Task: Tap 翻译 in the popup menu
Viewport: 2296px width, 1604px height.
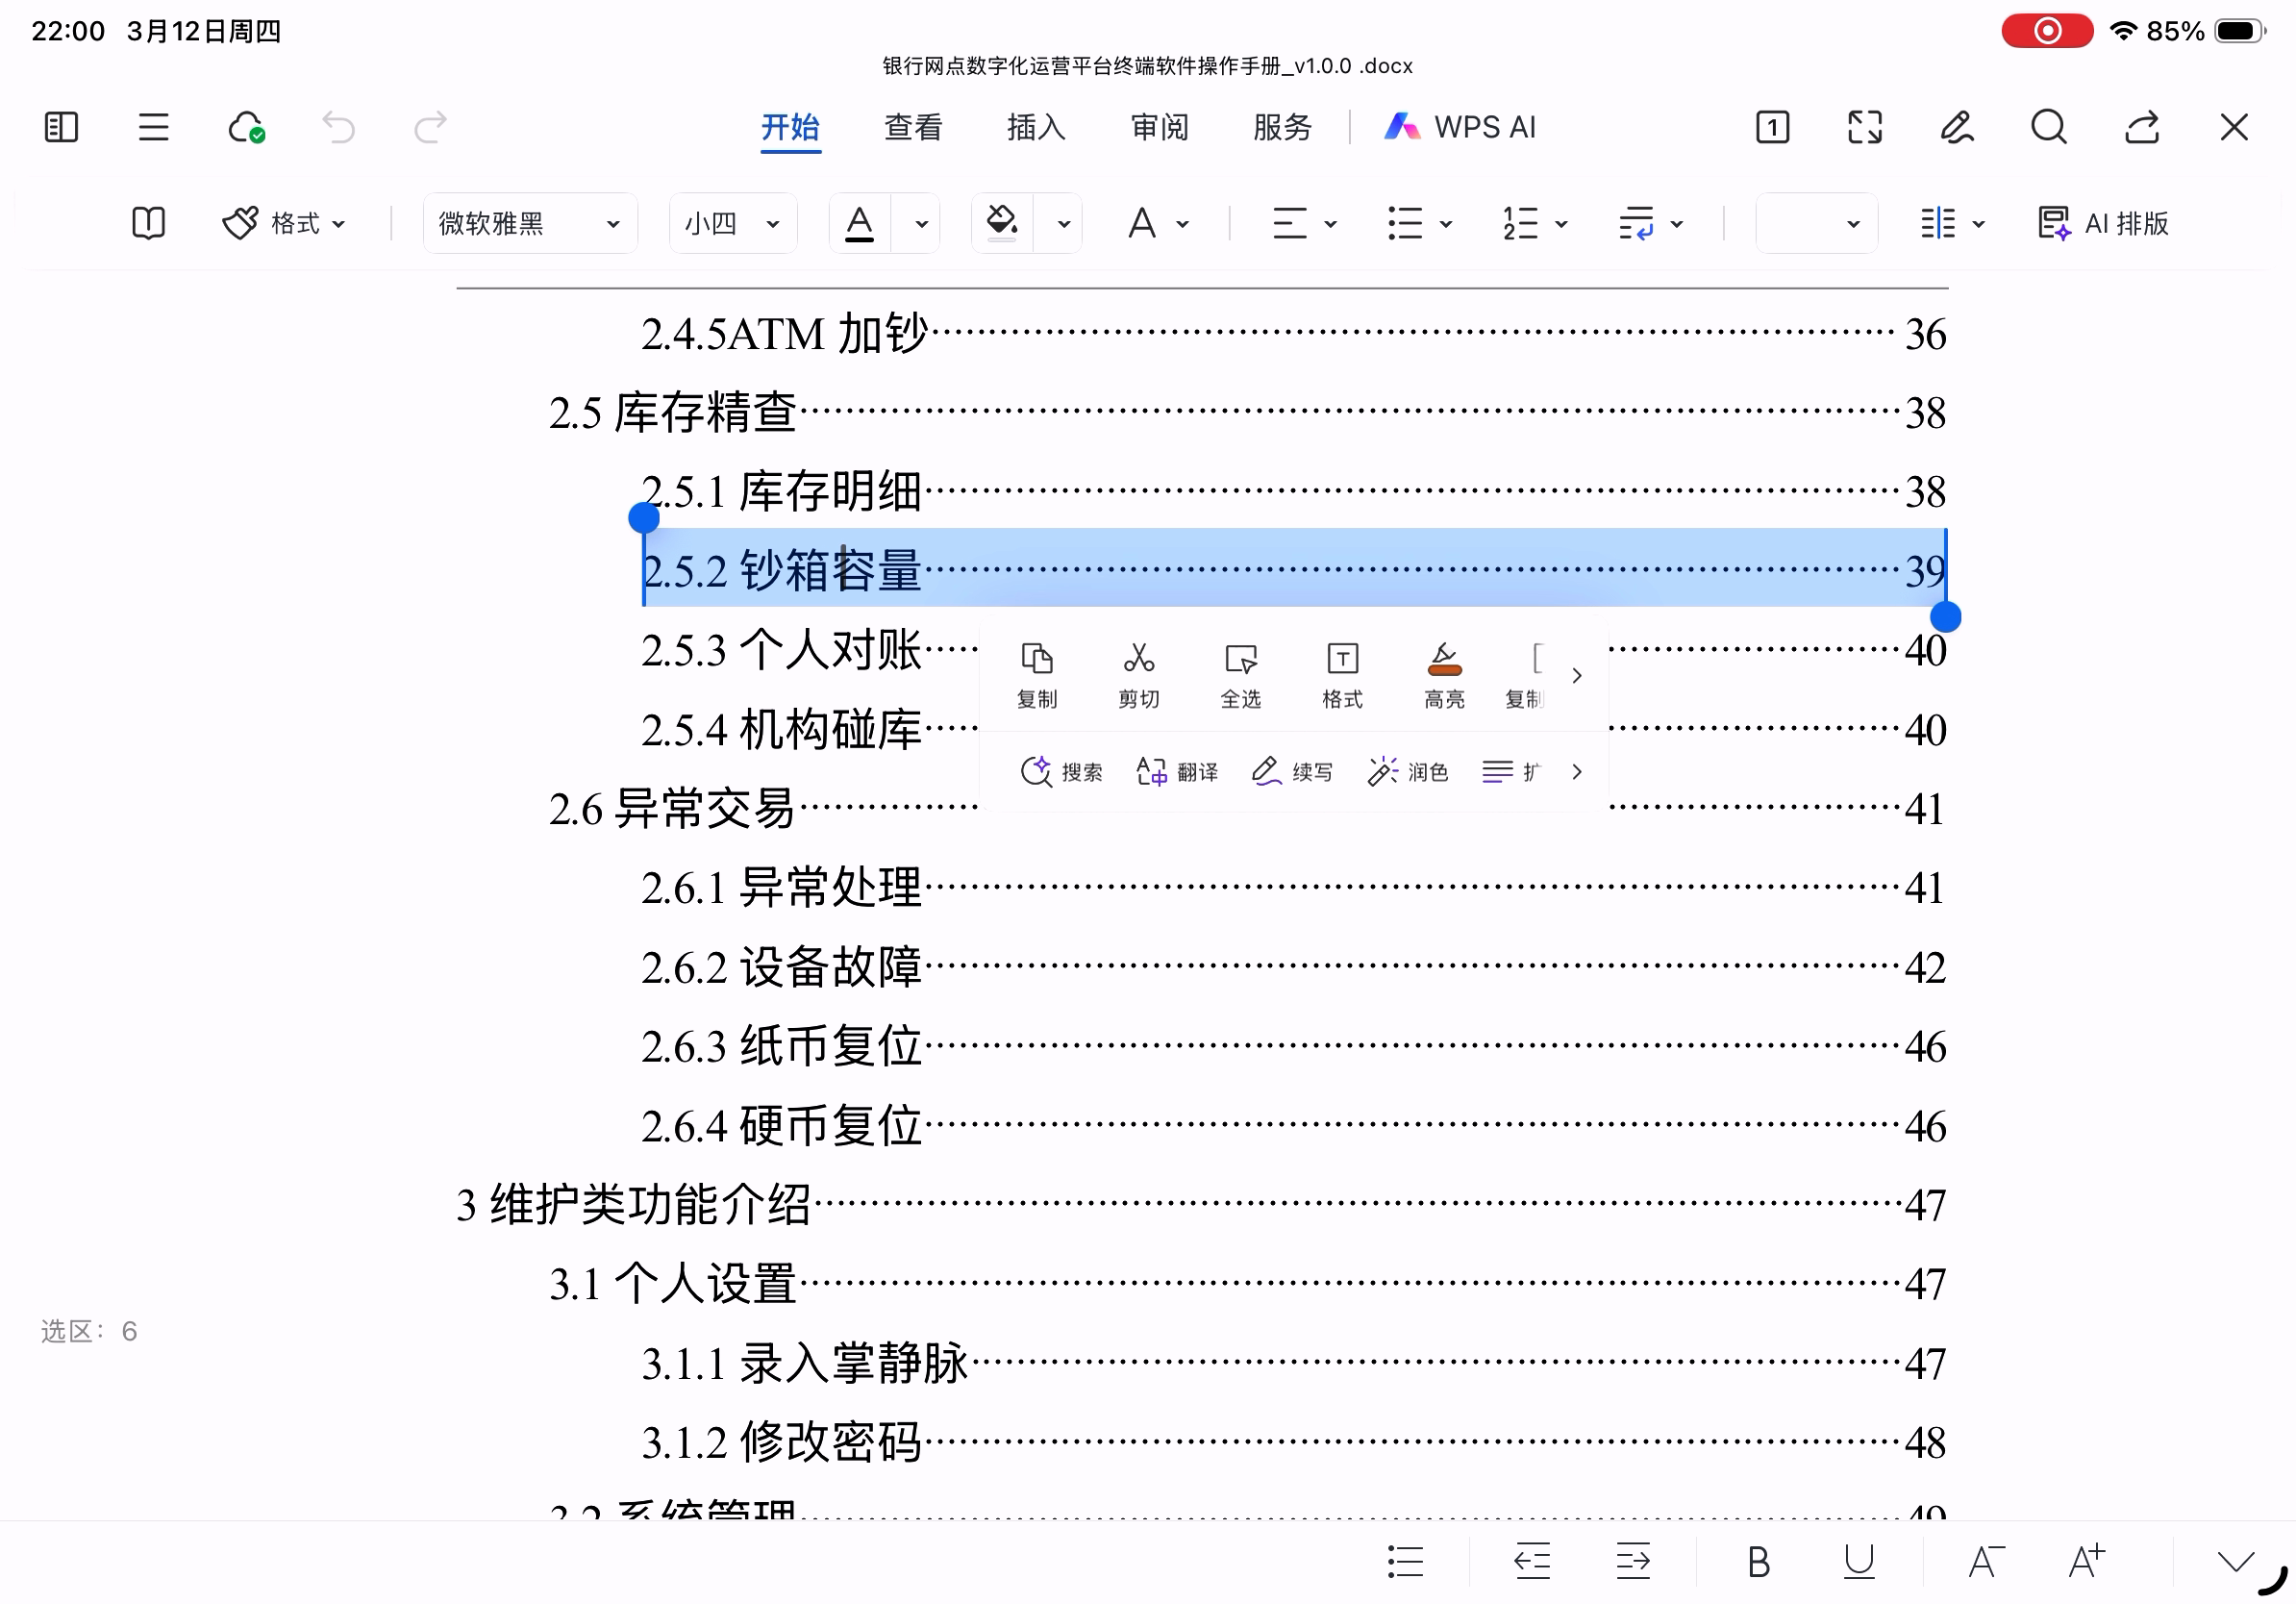Action: (1177, 771)
